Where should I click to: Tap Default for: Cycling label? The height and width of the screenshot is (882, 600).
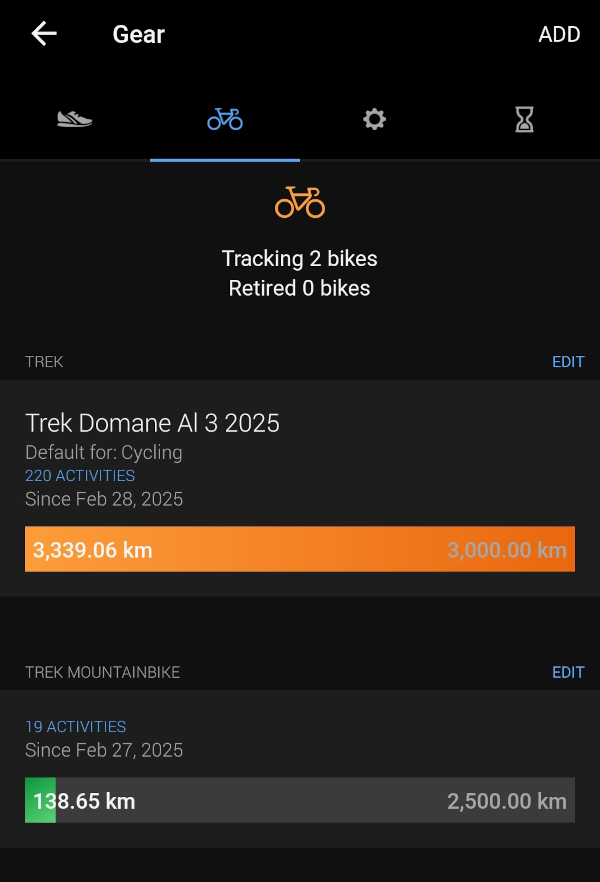(x=103, y=452)
